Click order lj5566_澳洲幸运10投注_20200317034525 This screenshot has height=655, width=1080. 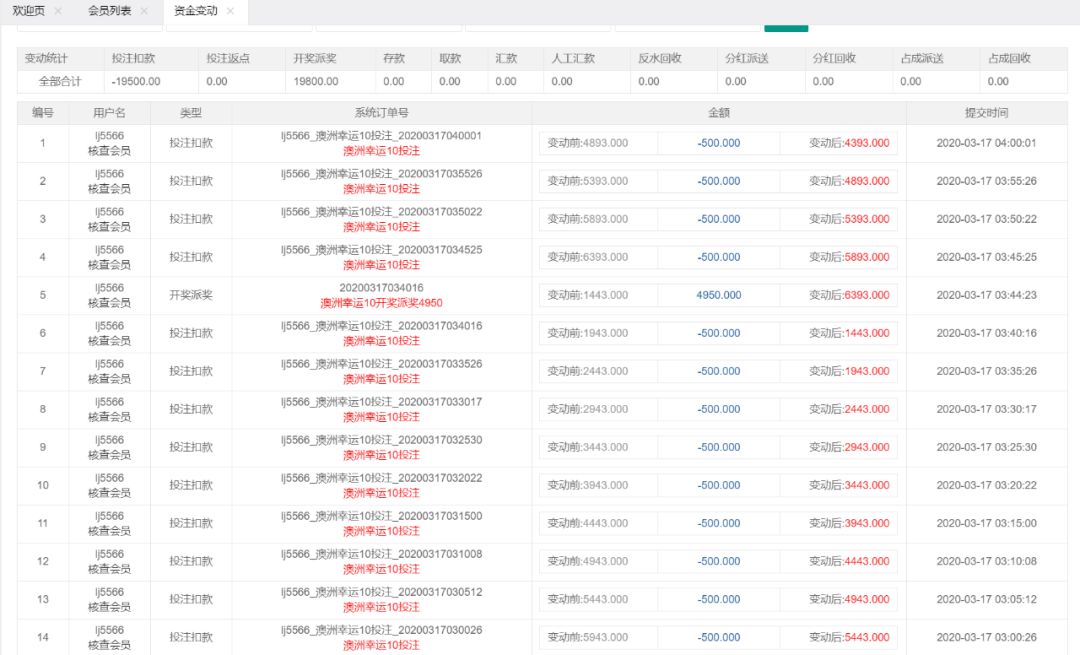point(382,249)
